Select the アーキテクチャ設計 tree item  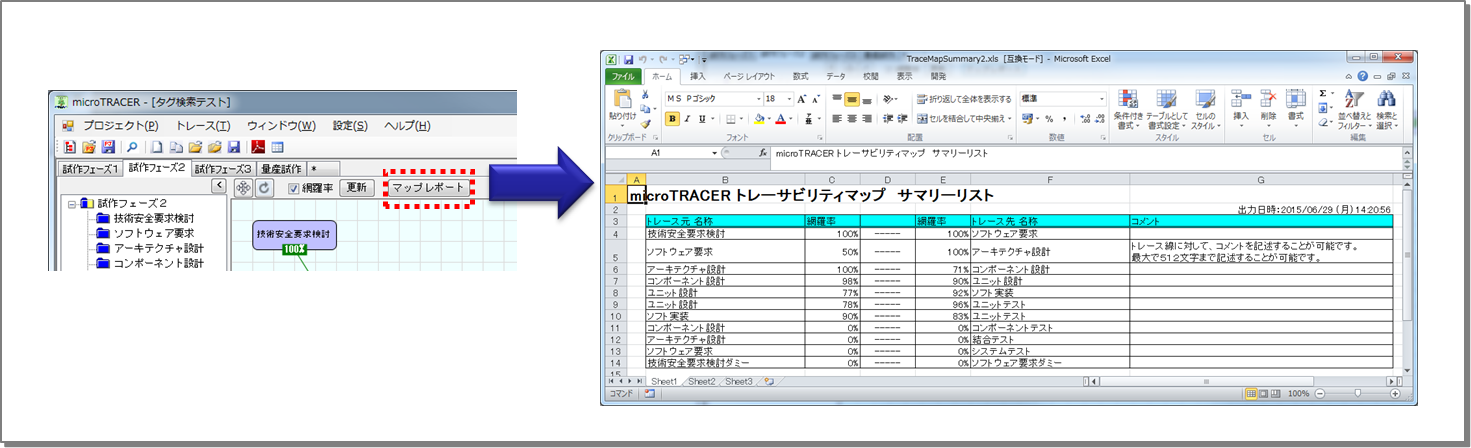click(x=157, y=249)
